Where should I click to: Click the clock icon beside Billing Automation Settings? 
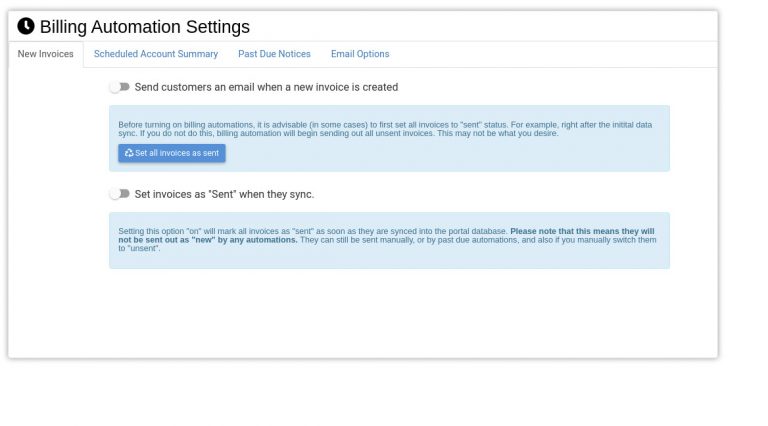(26, 26)
